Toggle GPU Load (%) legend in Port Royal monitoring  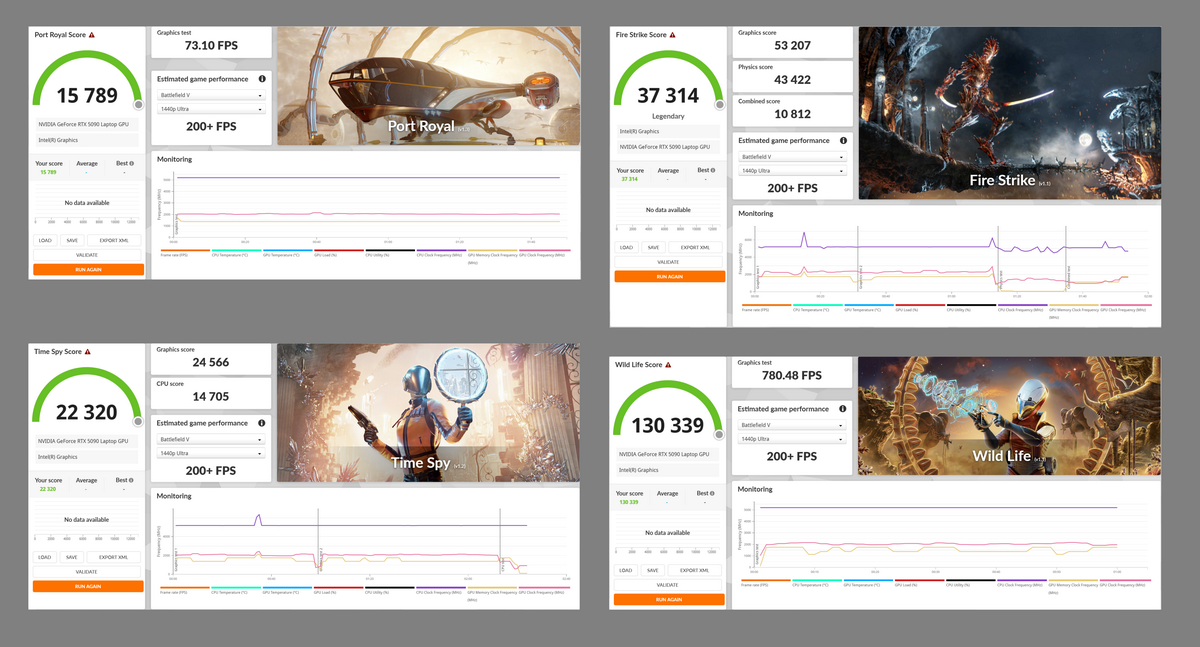tap(338, 254)
